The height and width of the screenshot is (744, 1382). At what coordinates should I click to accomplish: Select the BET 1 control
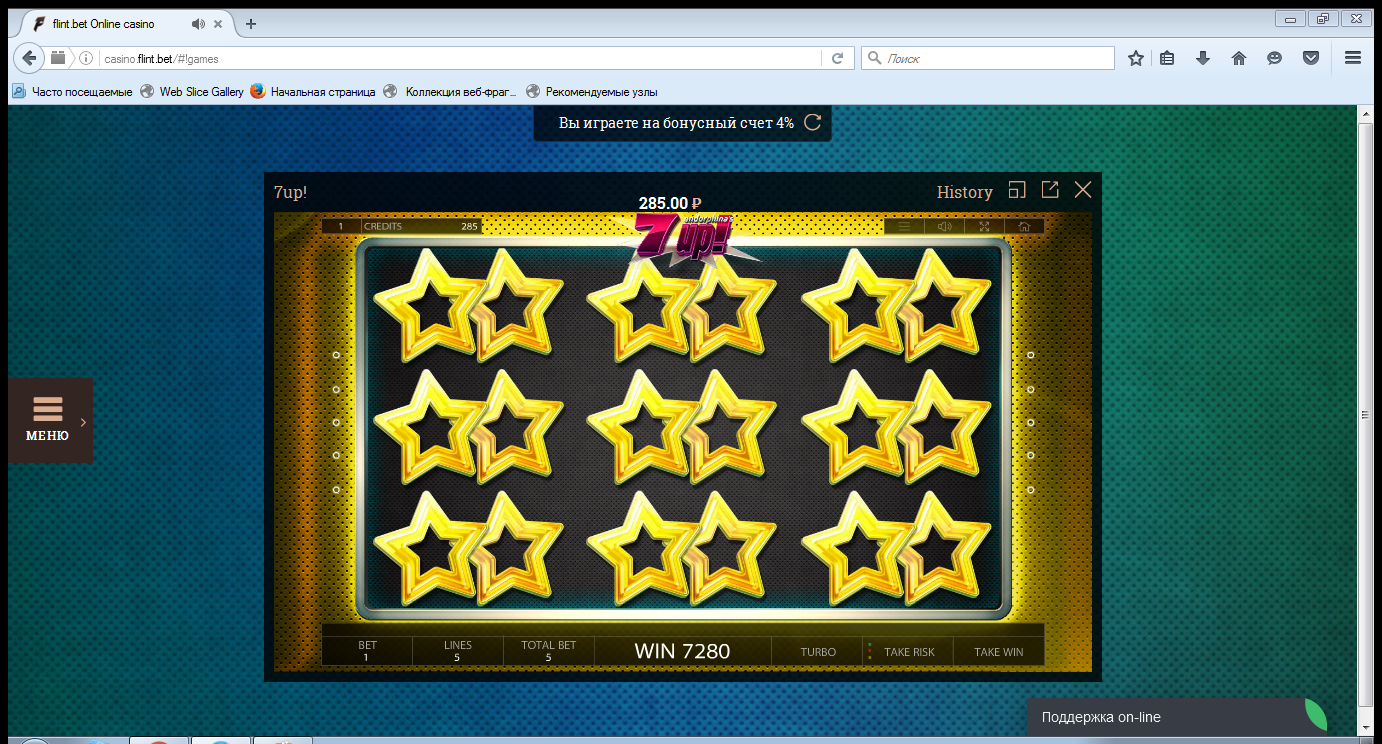pyautogui.click(x=367, y=651)
